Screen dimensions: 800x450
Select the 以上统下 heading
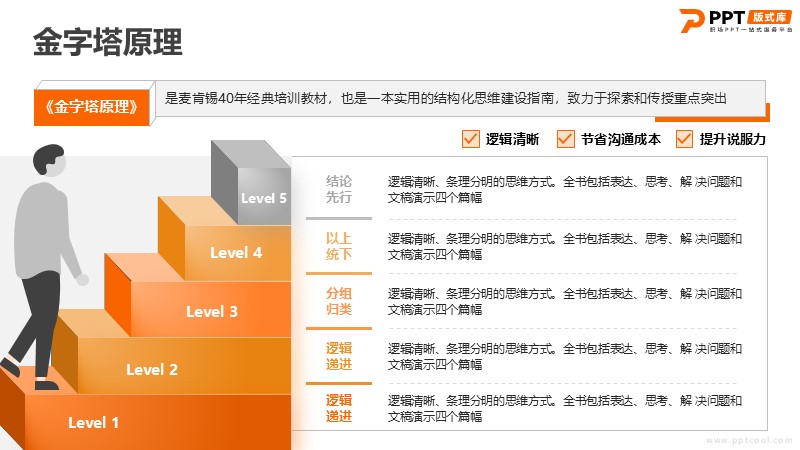tap(339, 246)
